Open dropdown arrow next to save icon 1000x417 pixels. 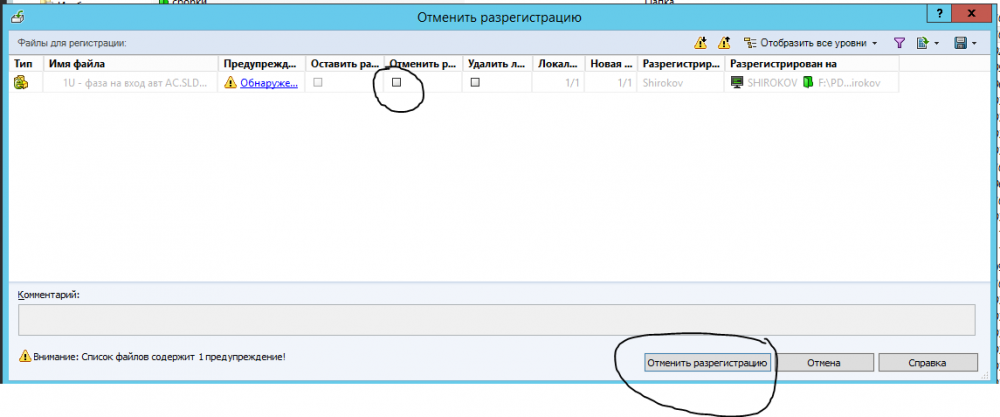click(x=974, y=43)
